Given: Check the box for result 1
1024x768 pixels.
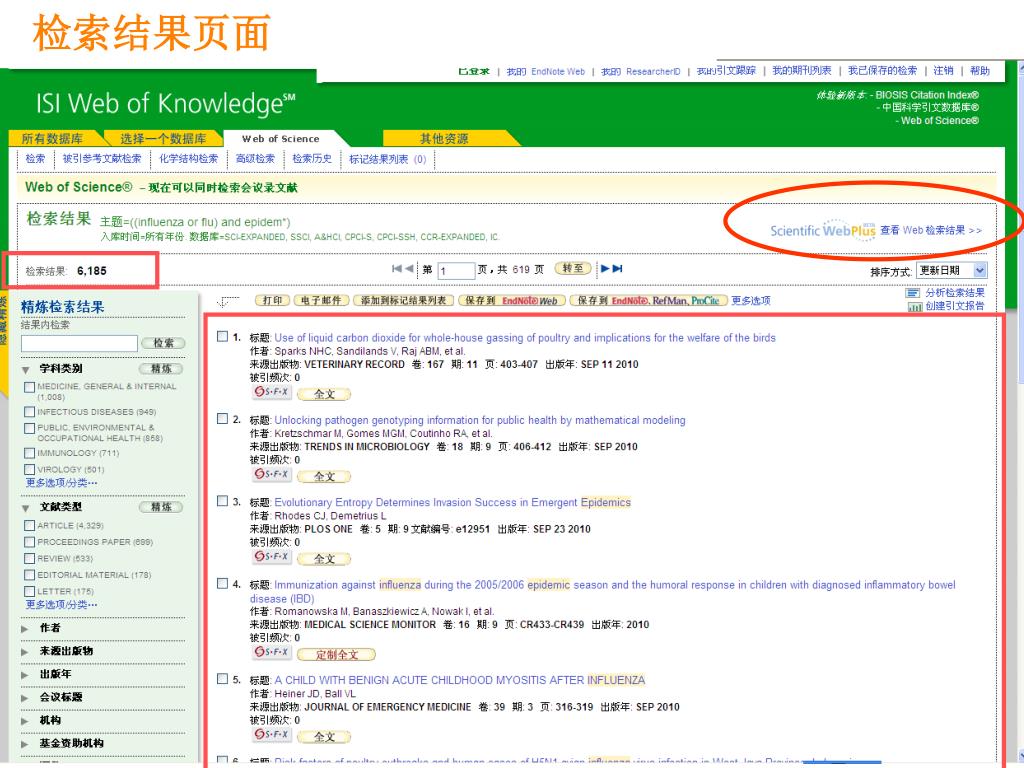Looking at the screenshot, I should 223,336.
